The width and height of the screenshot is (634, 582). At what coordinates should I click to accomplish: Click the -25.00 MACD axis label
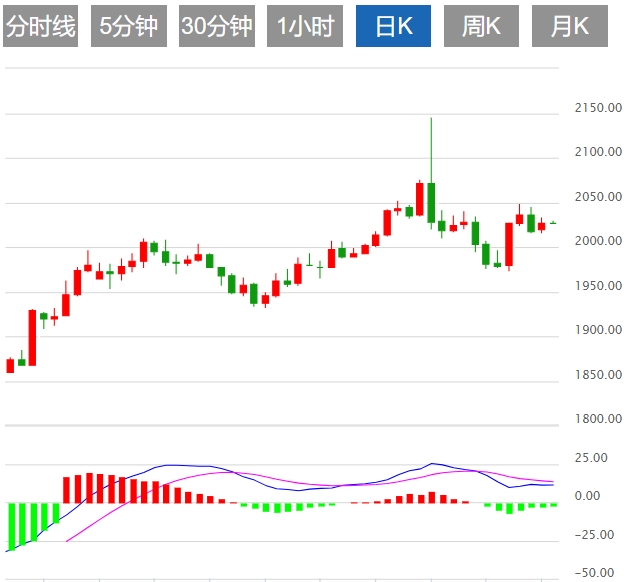pyautogui.click(x=594, y=534)
